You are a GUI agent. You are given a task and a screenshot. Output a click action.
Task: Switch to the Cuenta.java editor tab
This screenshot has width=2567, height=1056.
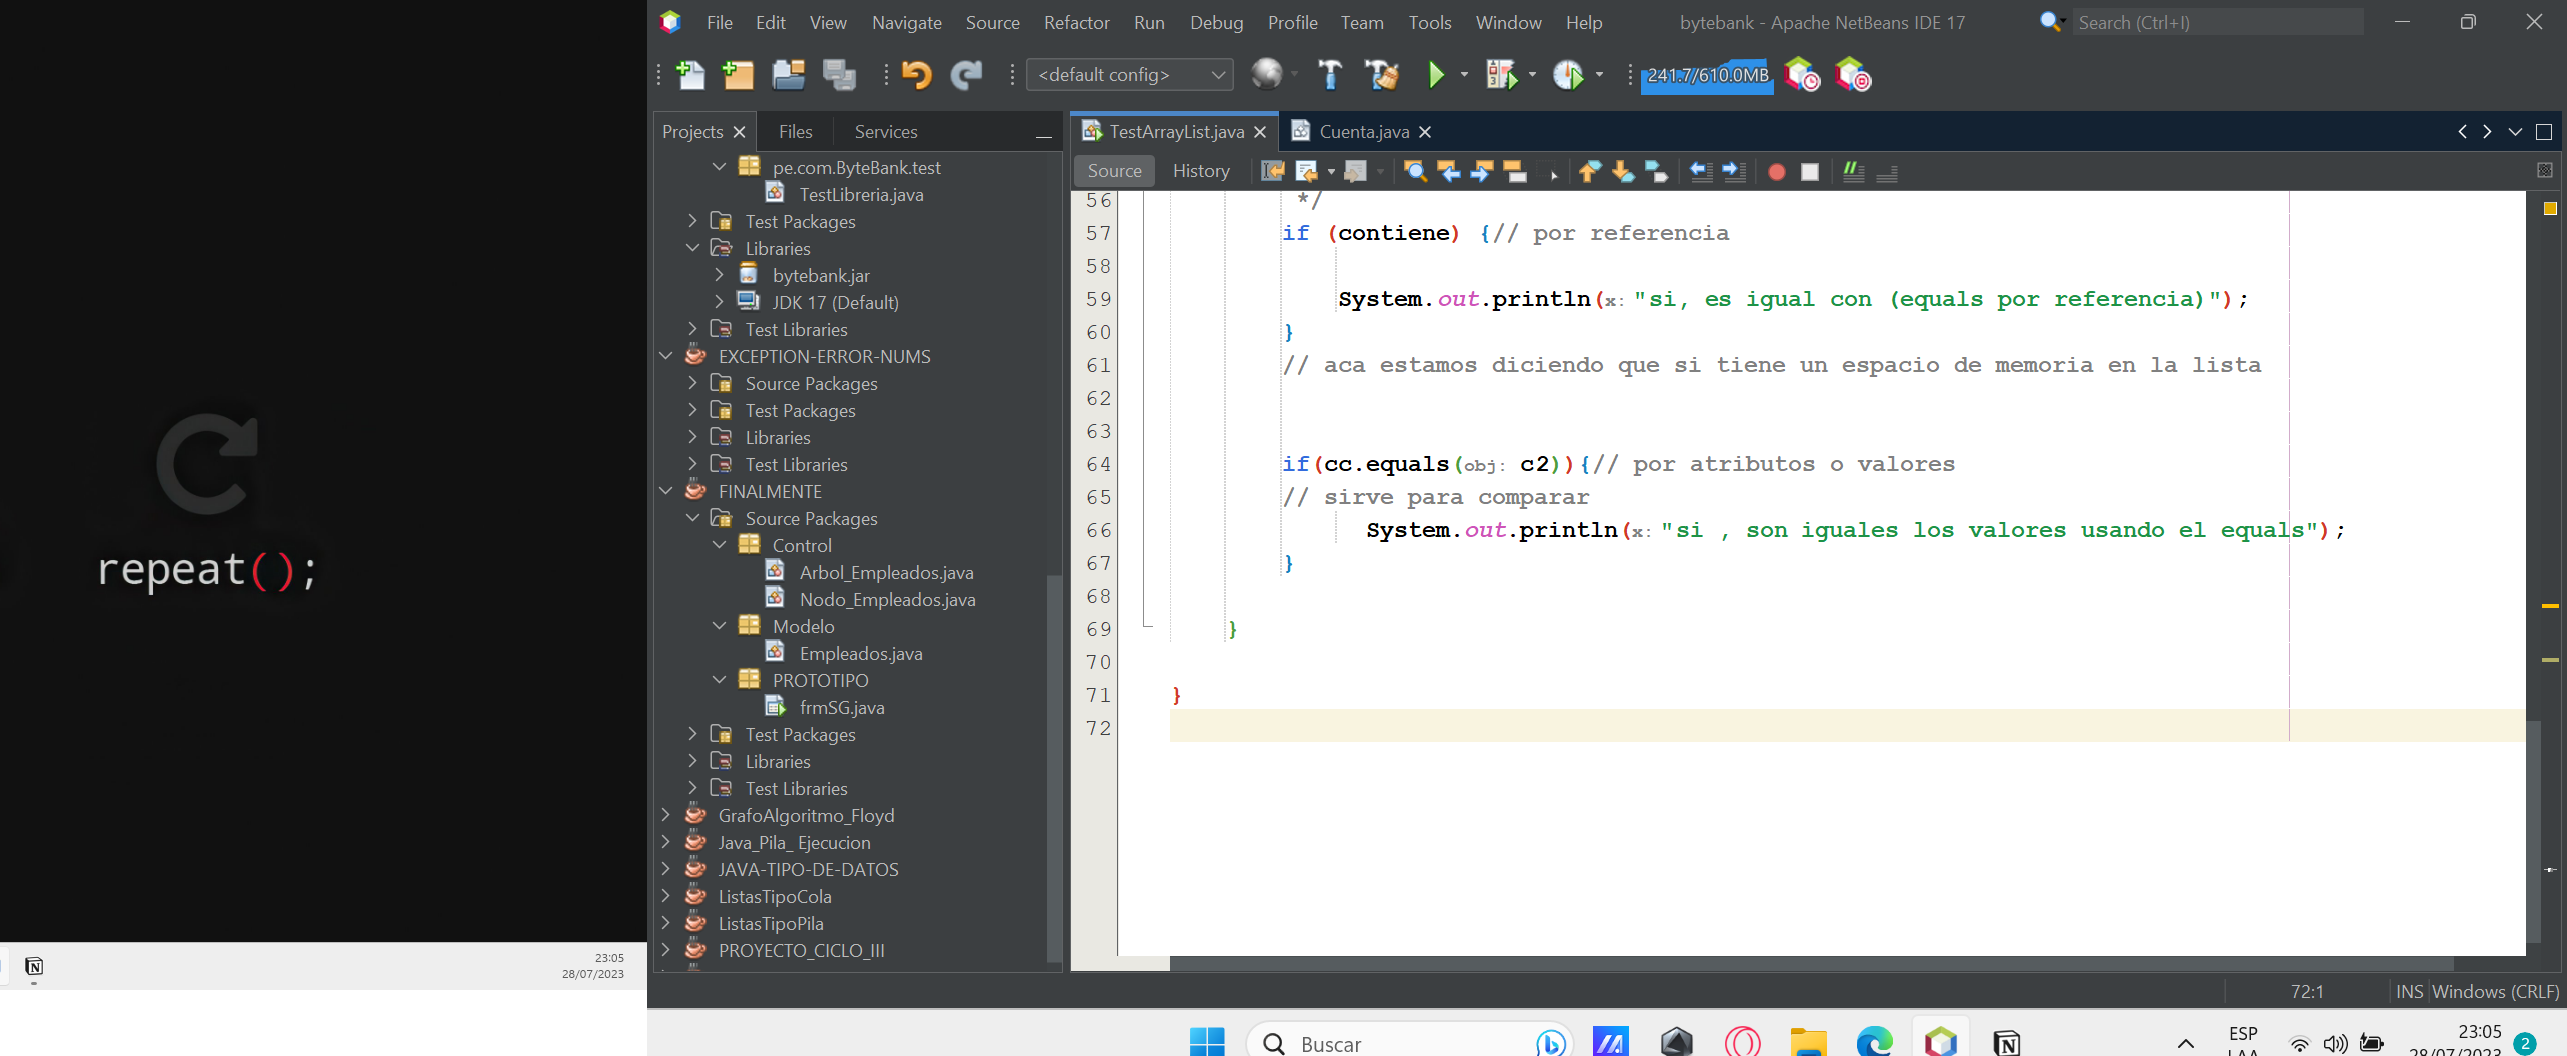coord(1363,132)
